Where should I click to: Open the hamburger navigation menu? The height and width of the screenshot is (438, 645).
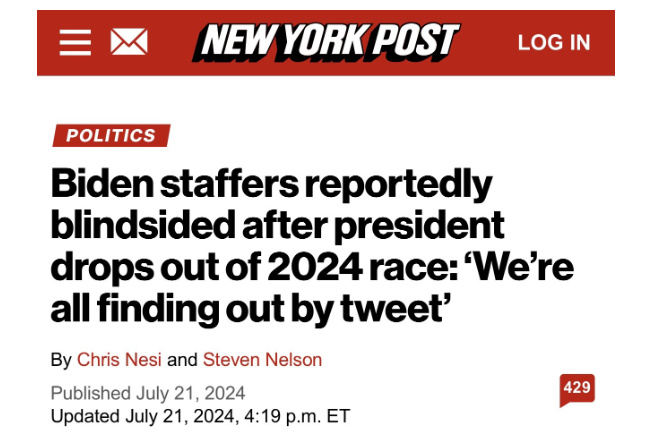(75, 42)
